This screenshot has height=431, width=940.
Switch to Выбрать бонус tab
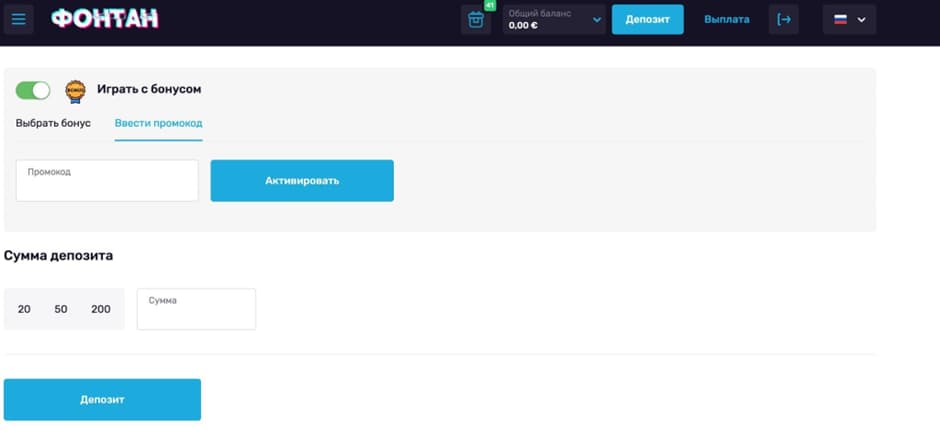point(53,123)
